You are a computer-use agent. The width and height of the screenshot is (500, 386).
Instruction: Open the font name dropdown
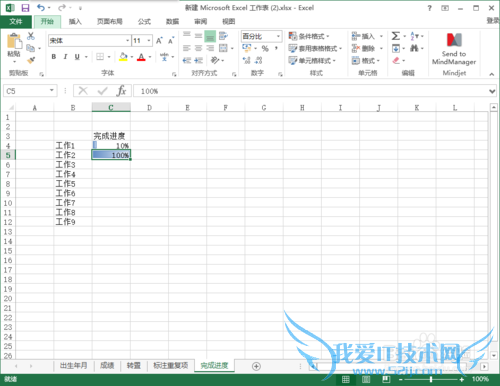128,41
